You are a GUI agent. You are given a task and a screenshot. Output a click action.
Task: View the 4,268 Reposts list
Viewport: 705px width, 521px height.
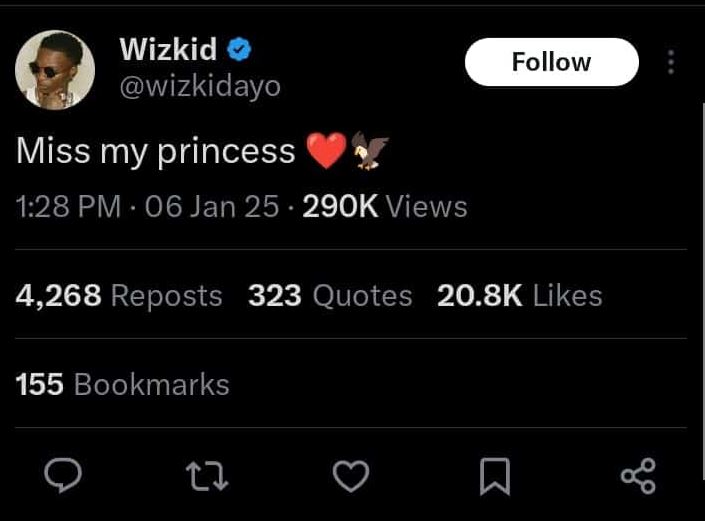click(119, 296)
